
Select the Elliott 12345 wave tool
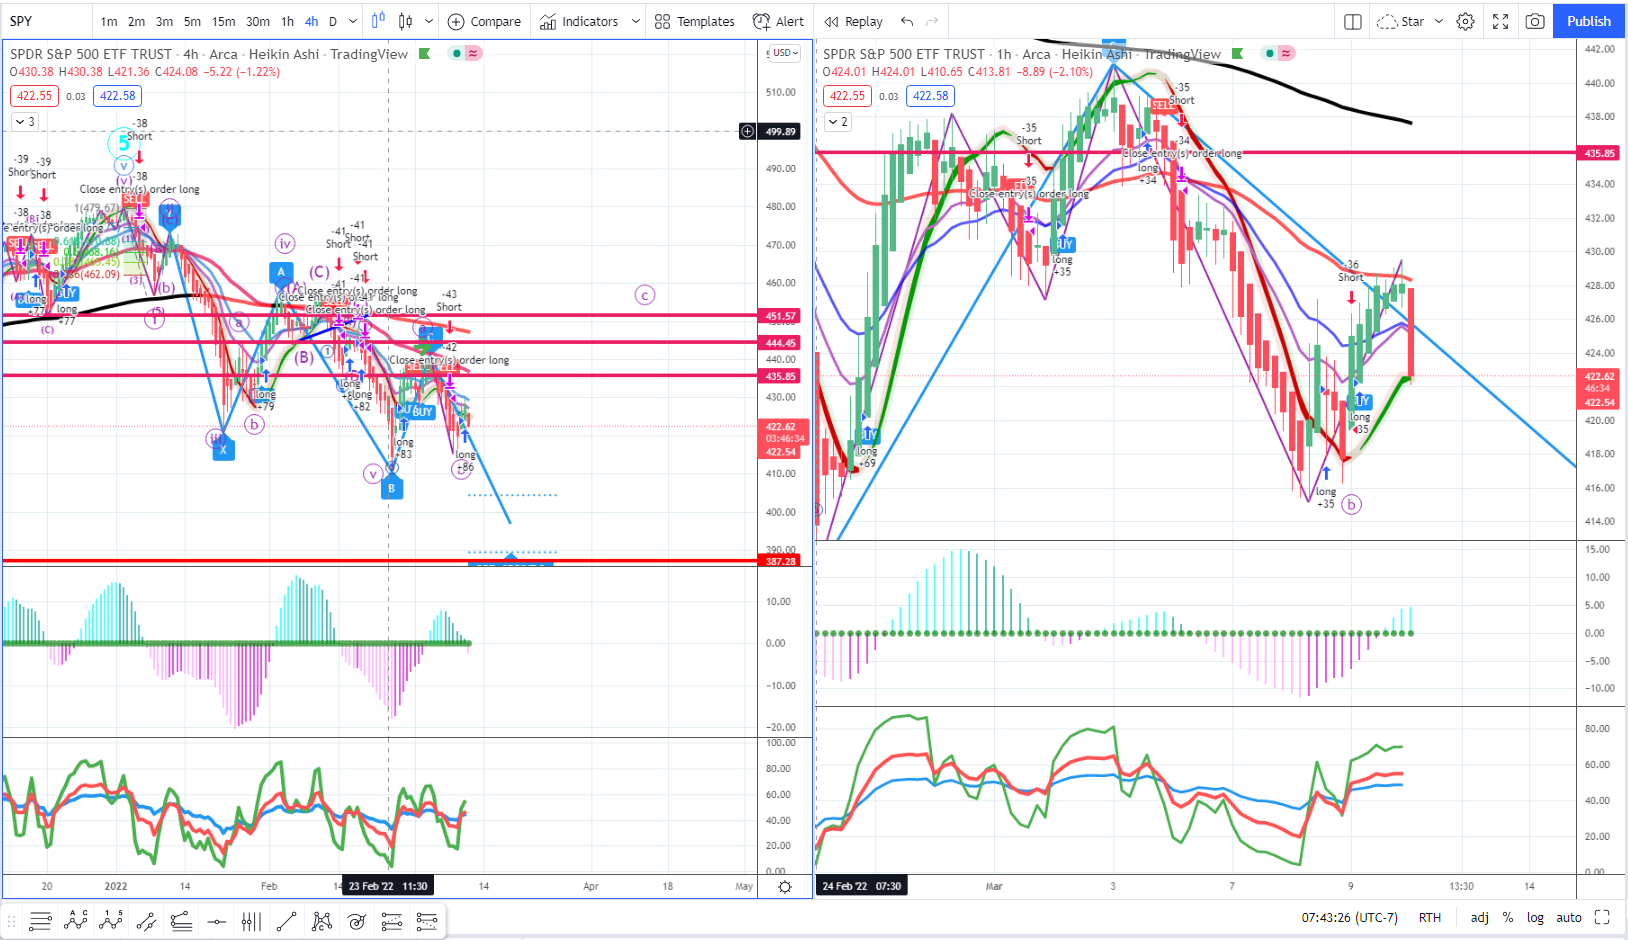point(111,921)
